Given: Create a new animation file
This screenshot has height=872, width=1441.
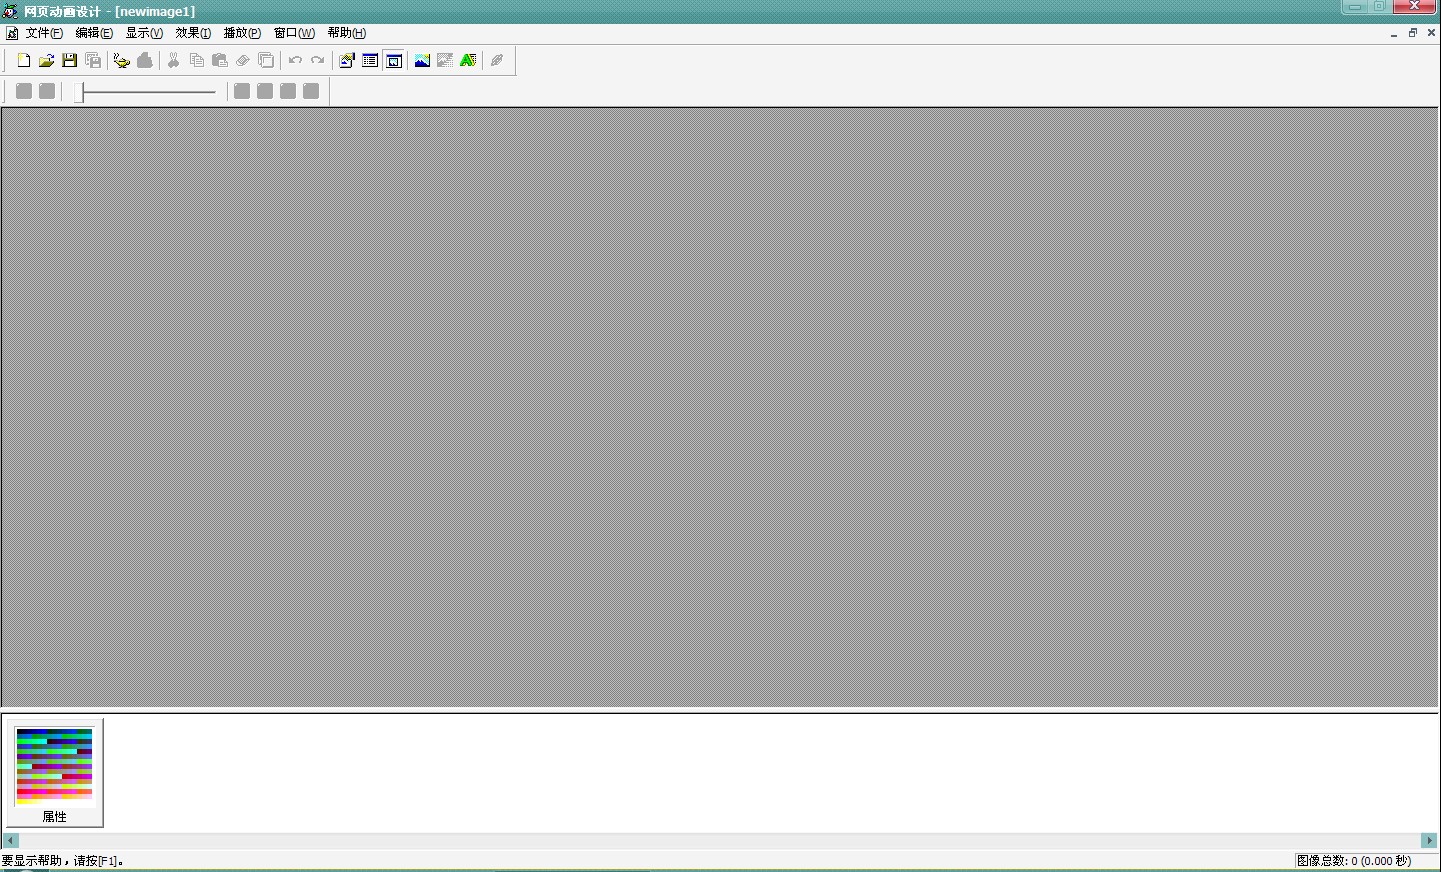Looking at the screenshot, I should (24, 61).
